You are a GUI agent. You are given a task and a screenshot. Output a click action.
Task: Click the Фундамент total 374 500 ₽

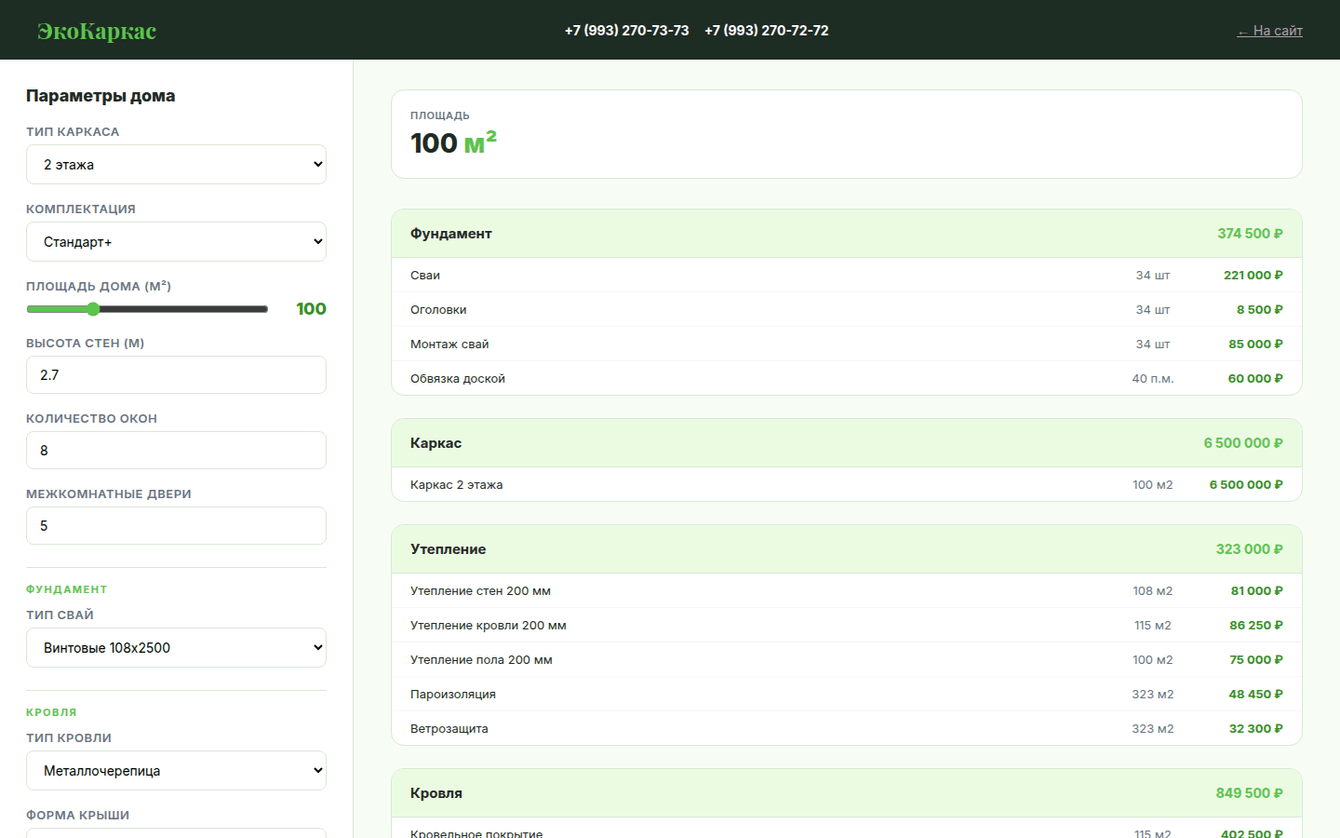[1250, 234]
